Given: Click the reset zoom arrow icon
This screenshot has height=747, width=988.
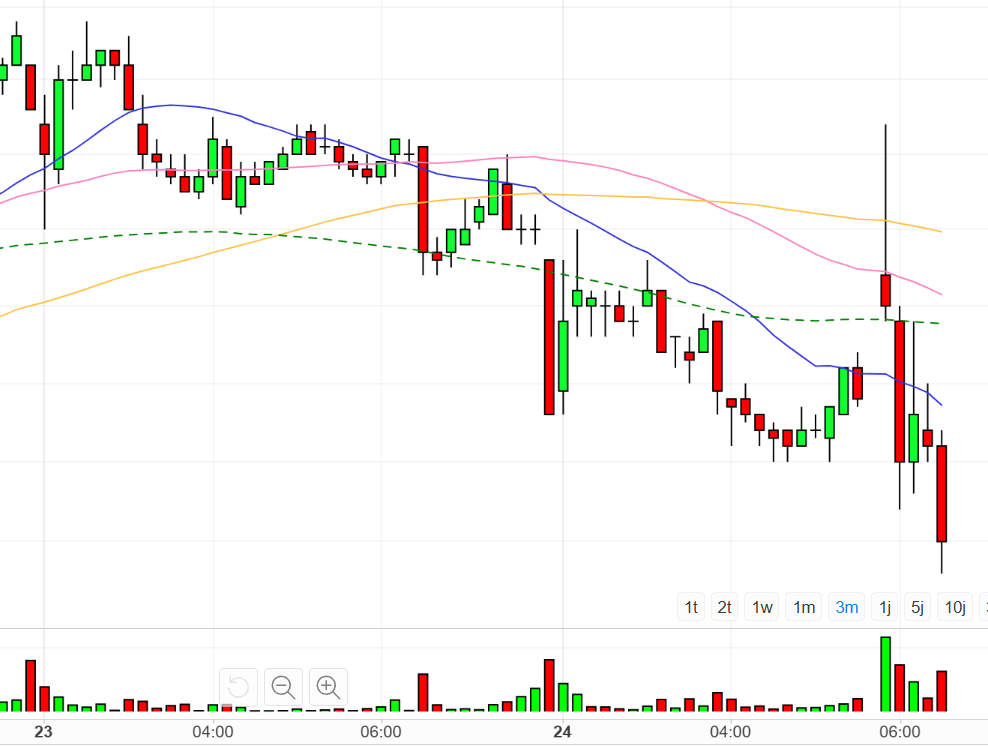Looking at the screenshot, I should click(238, 687).
